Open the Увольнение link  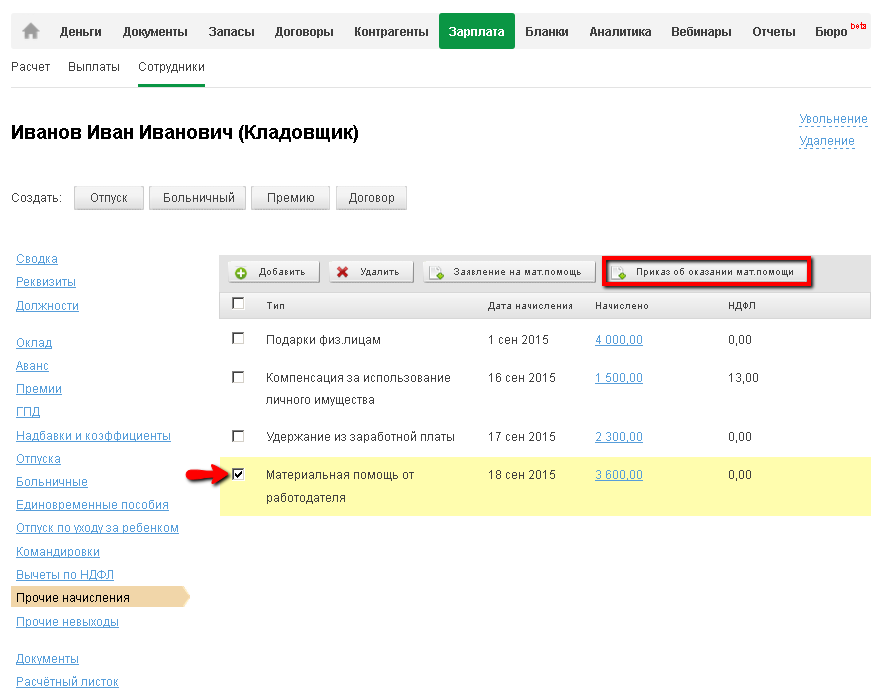(x=832, y=119)
